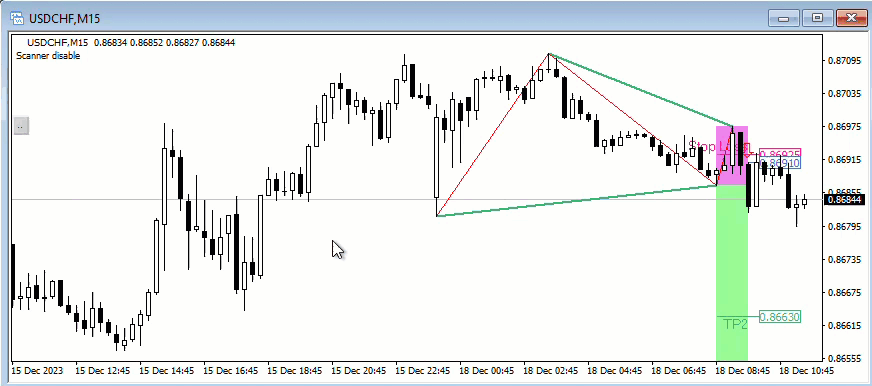Click the '18 Dec 02:45' time label

(551, 370)
